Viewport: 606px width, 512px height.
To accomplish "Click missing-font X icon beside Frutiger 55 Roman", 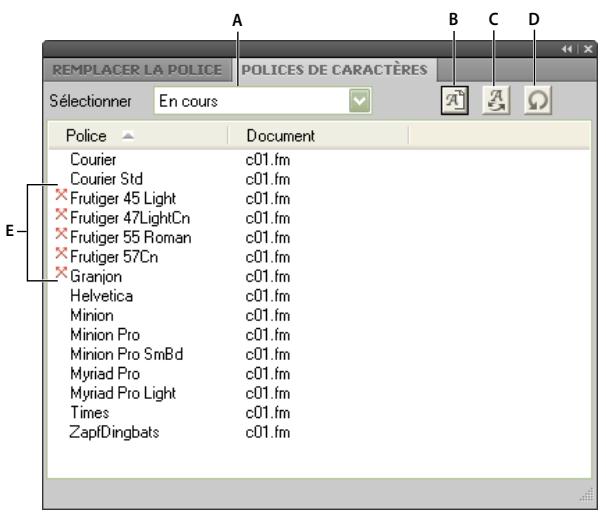I will tap(61, 233).
